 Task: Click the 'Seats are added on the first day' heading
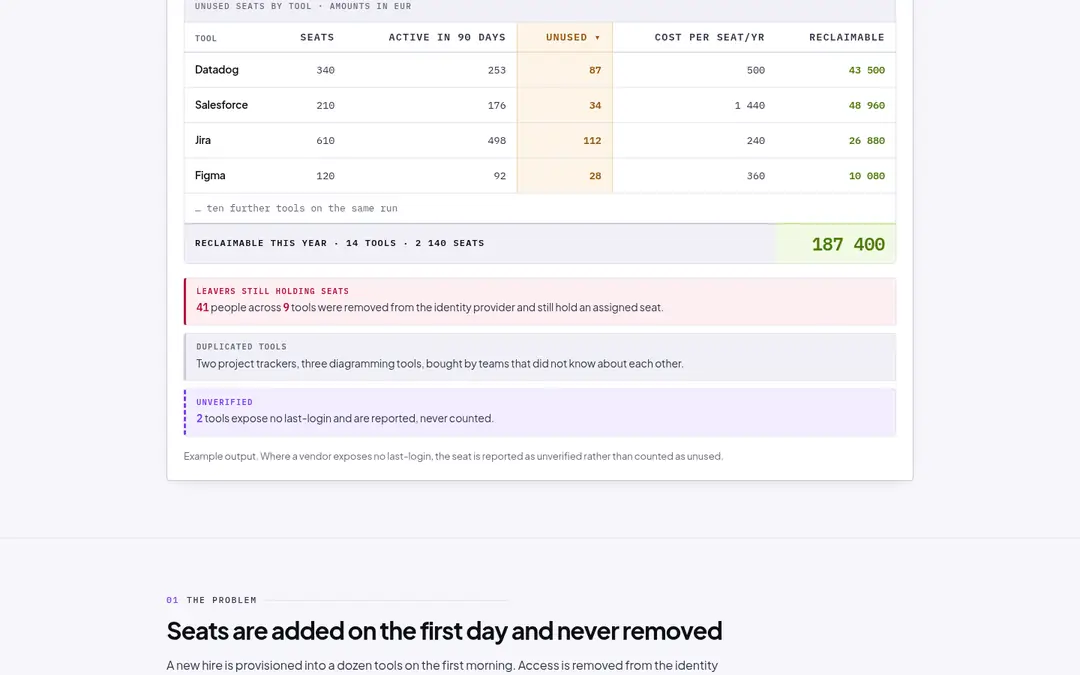pos(444,631)
